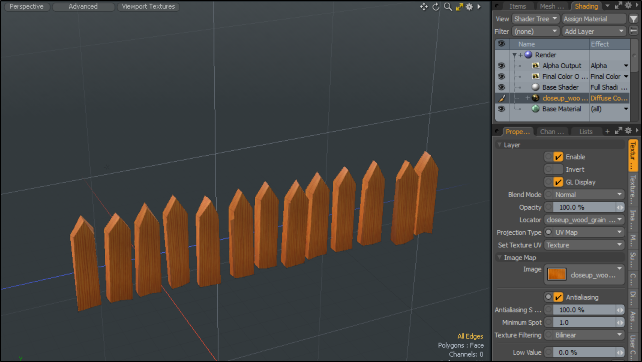Click the Render item sphere icon
The image size is (642, 362).
[x=528, y=54]
